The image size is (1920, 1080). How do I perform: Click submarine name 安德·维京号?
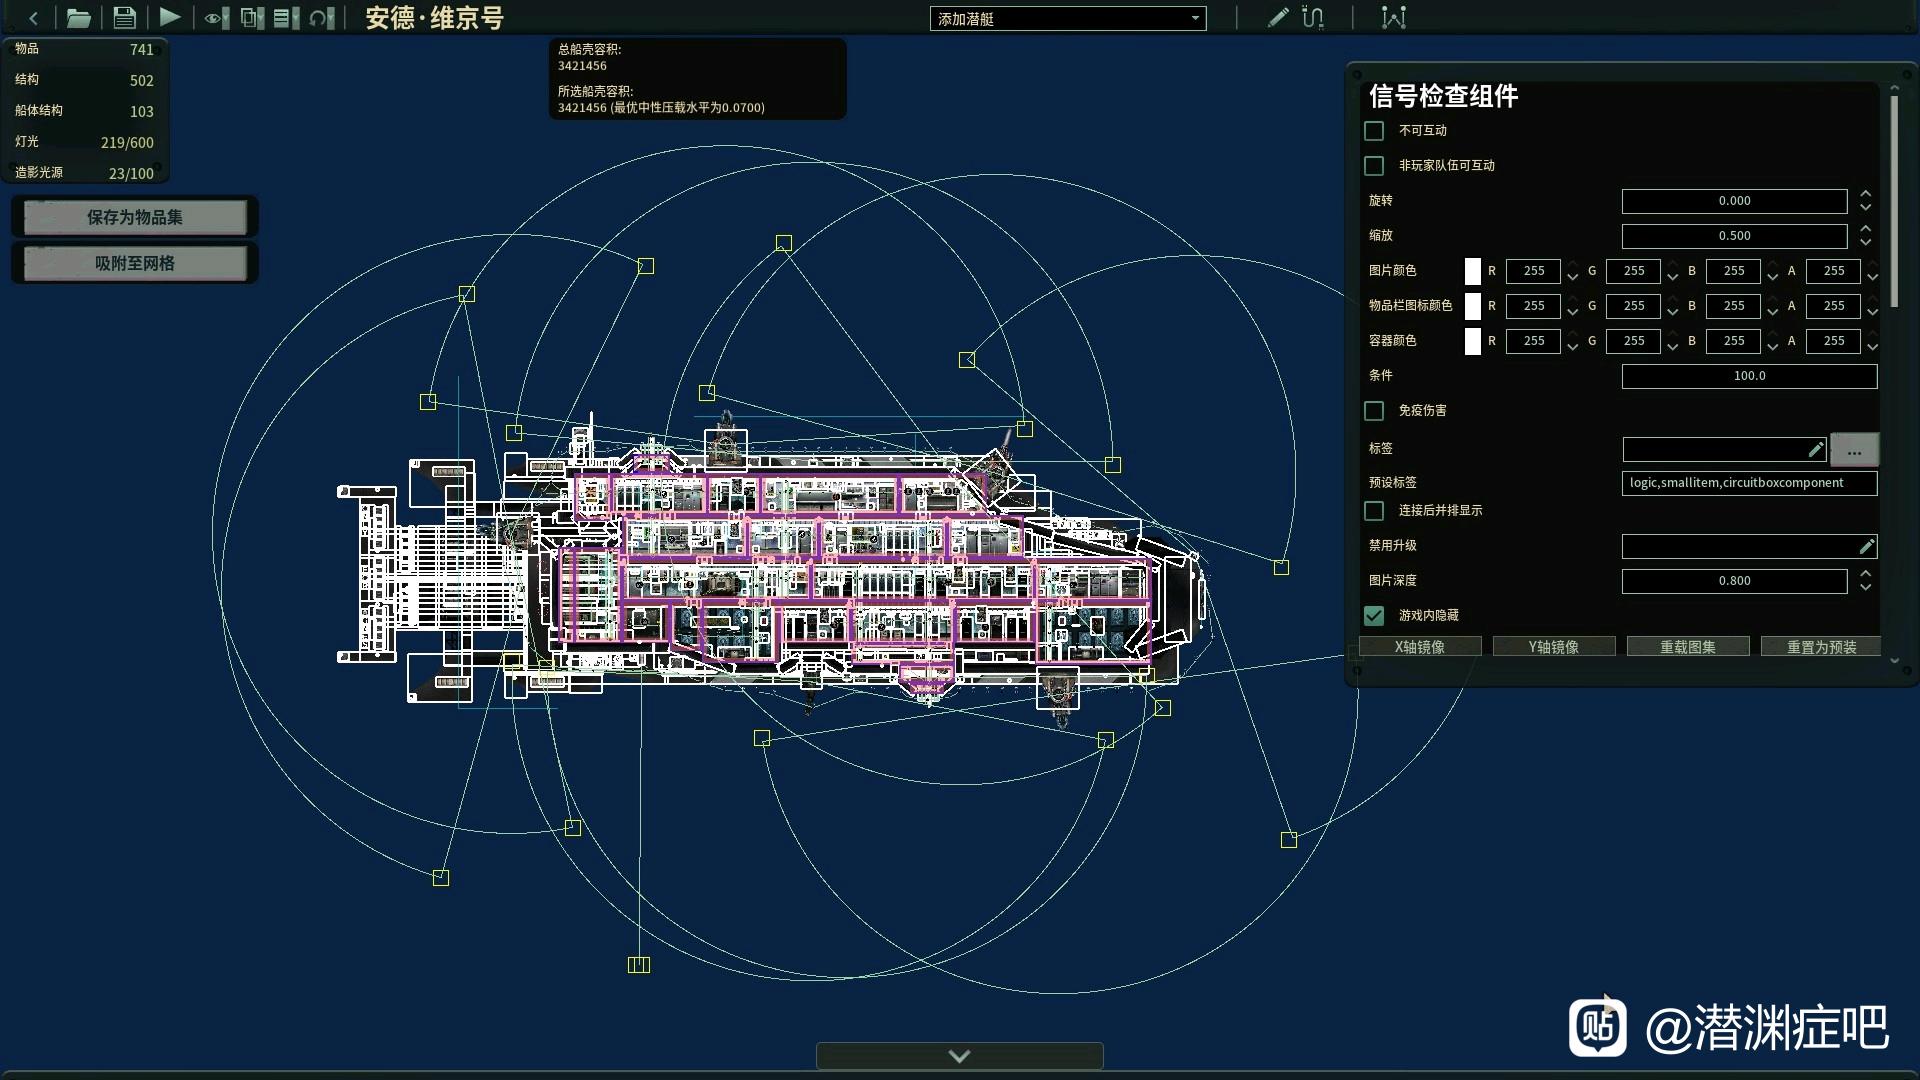pyautogui.click(x=434, y=18)
